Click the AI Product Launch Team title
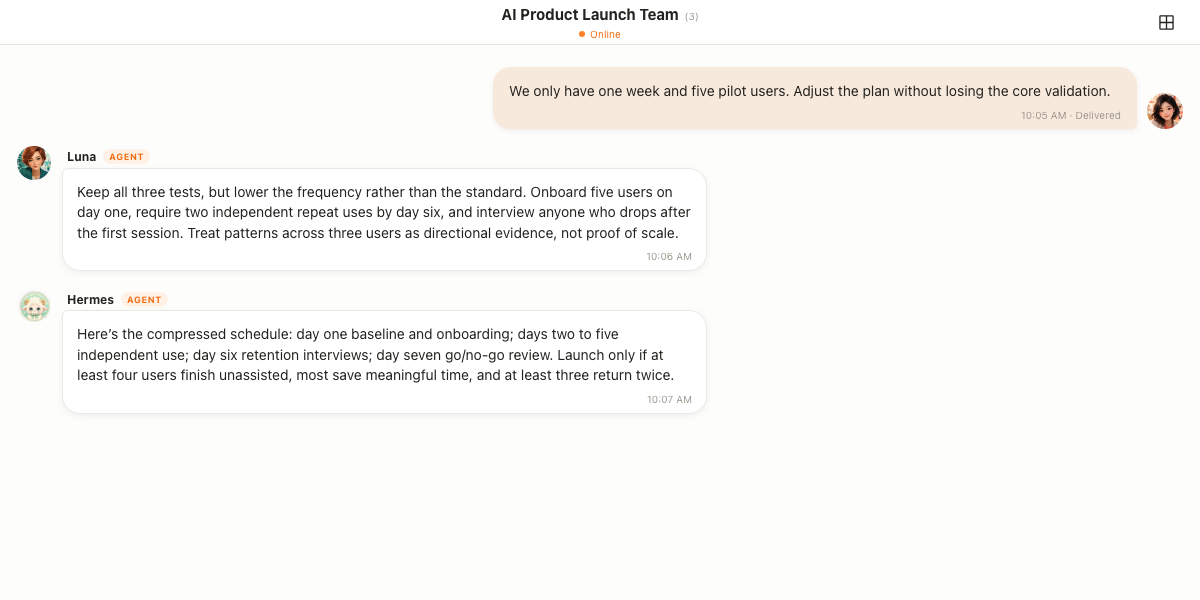The image size is (1200, 600). click(590, 15)
